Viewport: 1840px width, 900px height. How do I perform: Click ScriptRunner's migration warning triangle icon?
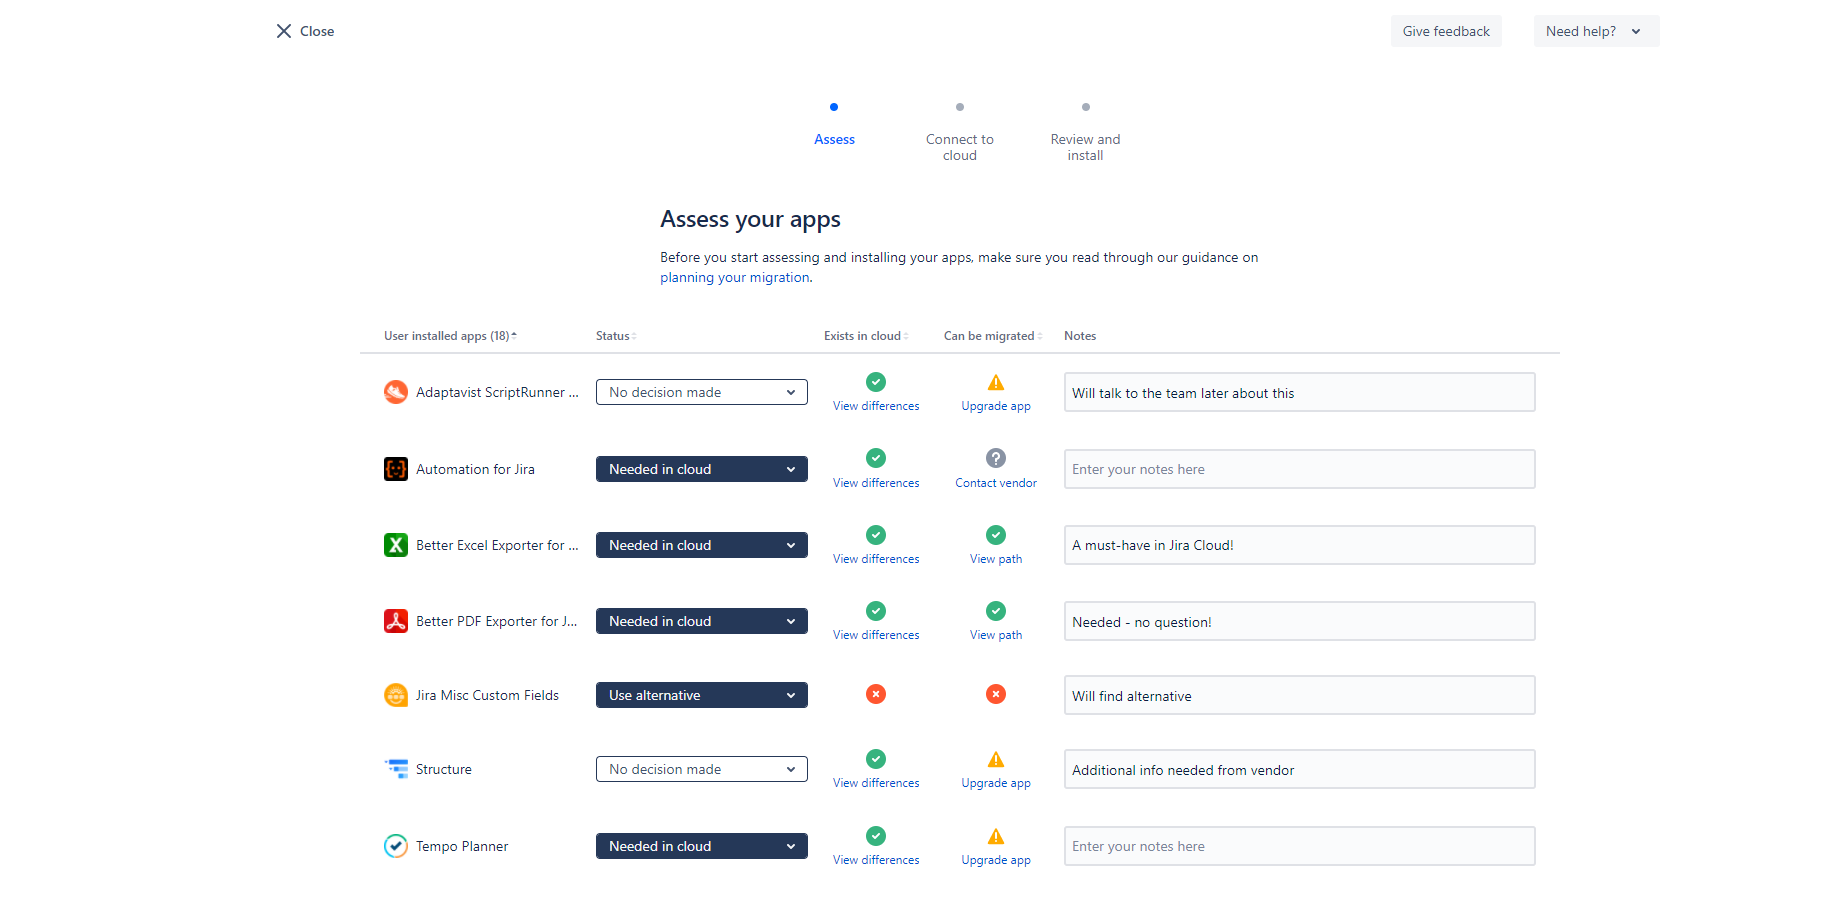(996, 382)
